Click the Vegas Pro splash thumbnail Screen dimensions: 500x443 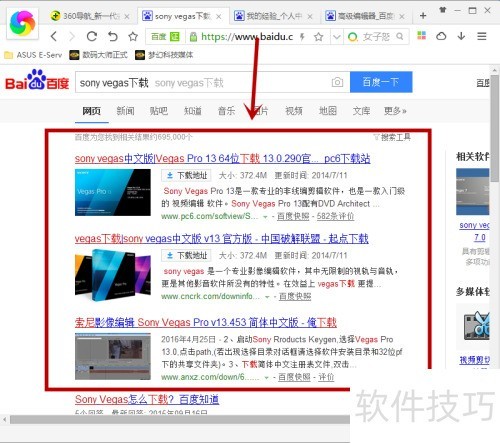[x=113, y=192]
